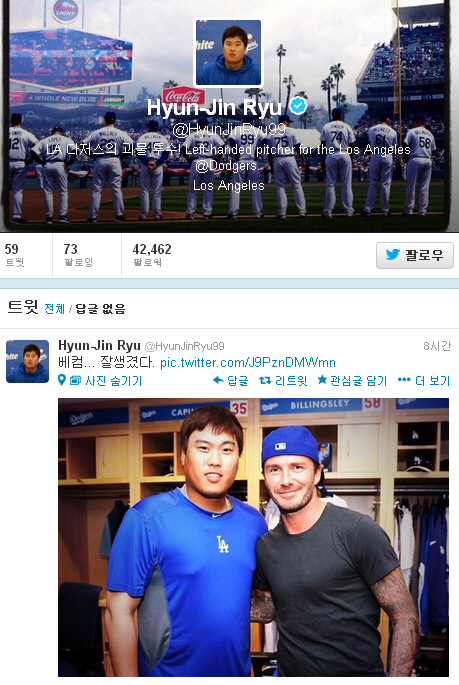Follow the account with the 팔로우 button
Screen dimensions: 459x685
(x=414, y=255)
